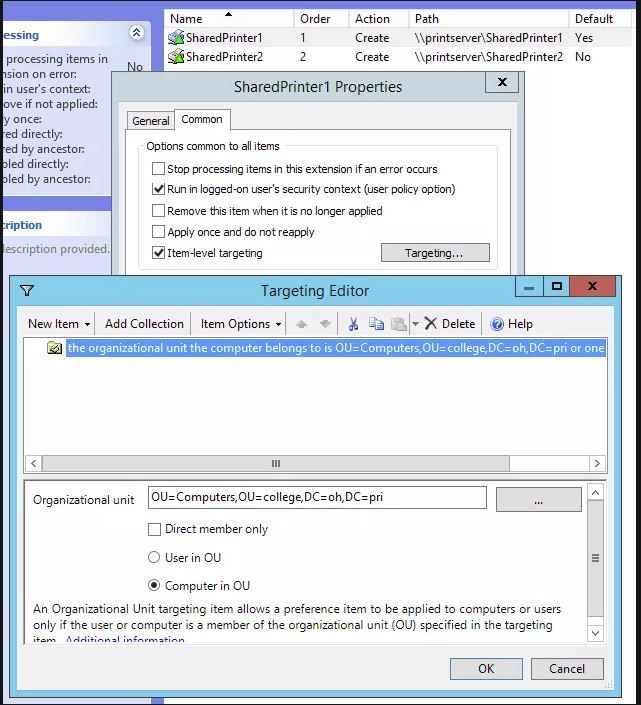The image size is (641, 705).
Task: Select the SharedPrinter1 name text
Action: [224, 38]
